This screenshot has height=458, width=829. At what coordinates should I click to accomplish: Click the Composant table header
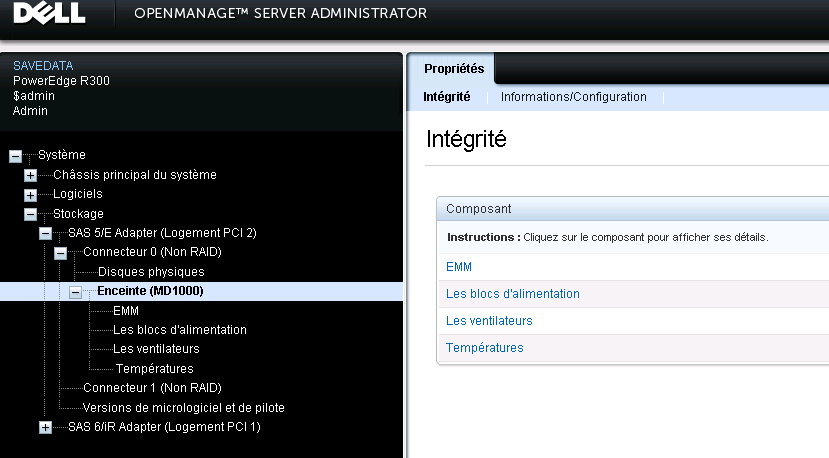tap(478, 209)
